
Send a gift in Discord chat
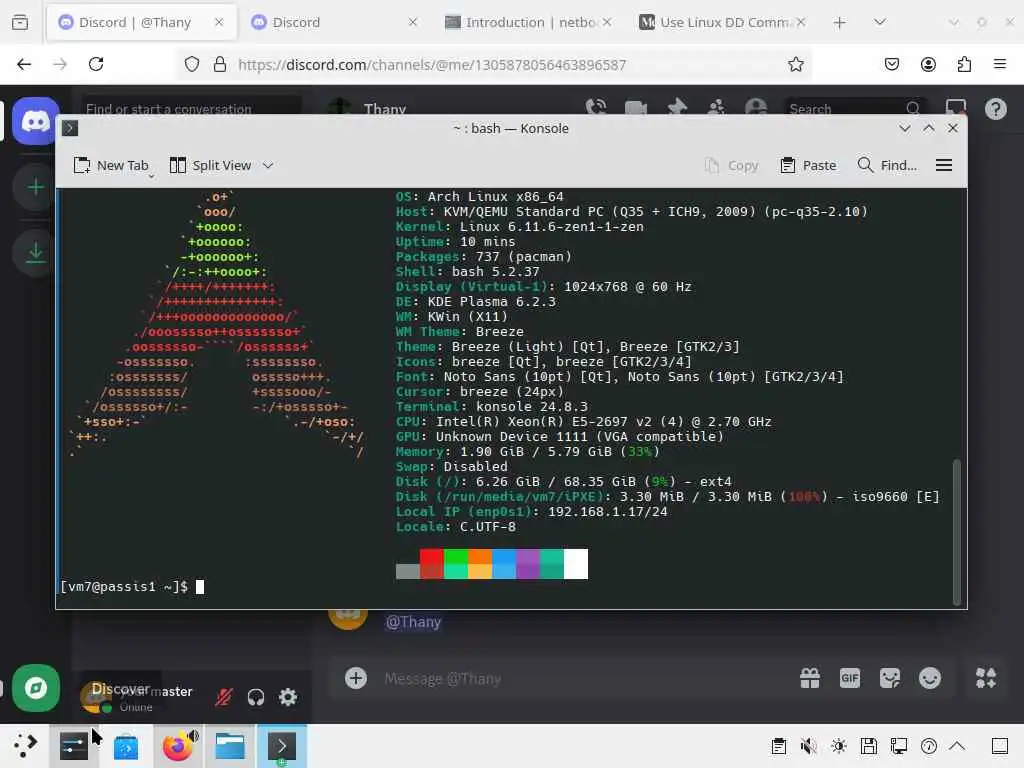pyautogui.click(x=810, y=678)
